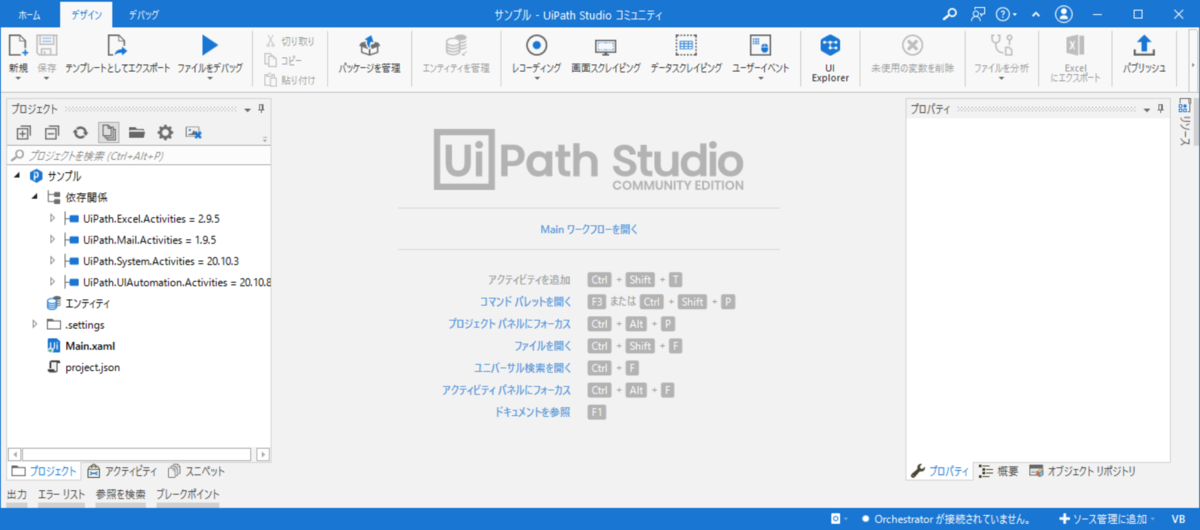
Task: Click ドキュメントを参照 link
Action: click(532, 411)
